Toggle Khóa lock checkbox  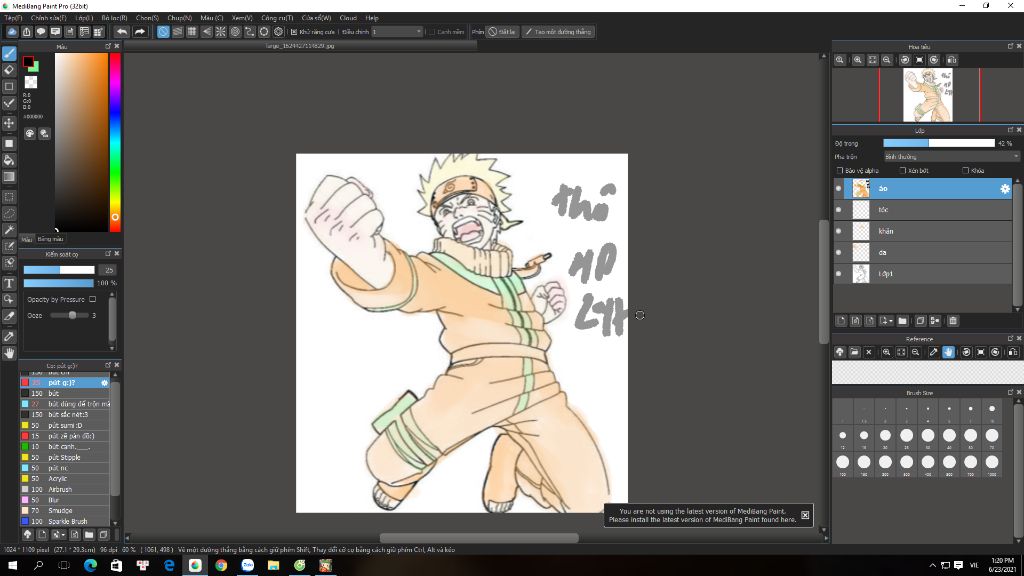coord(965,170)
